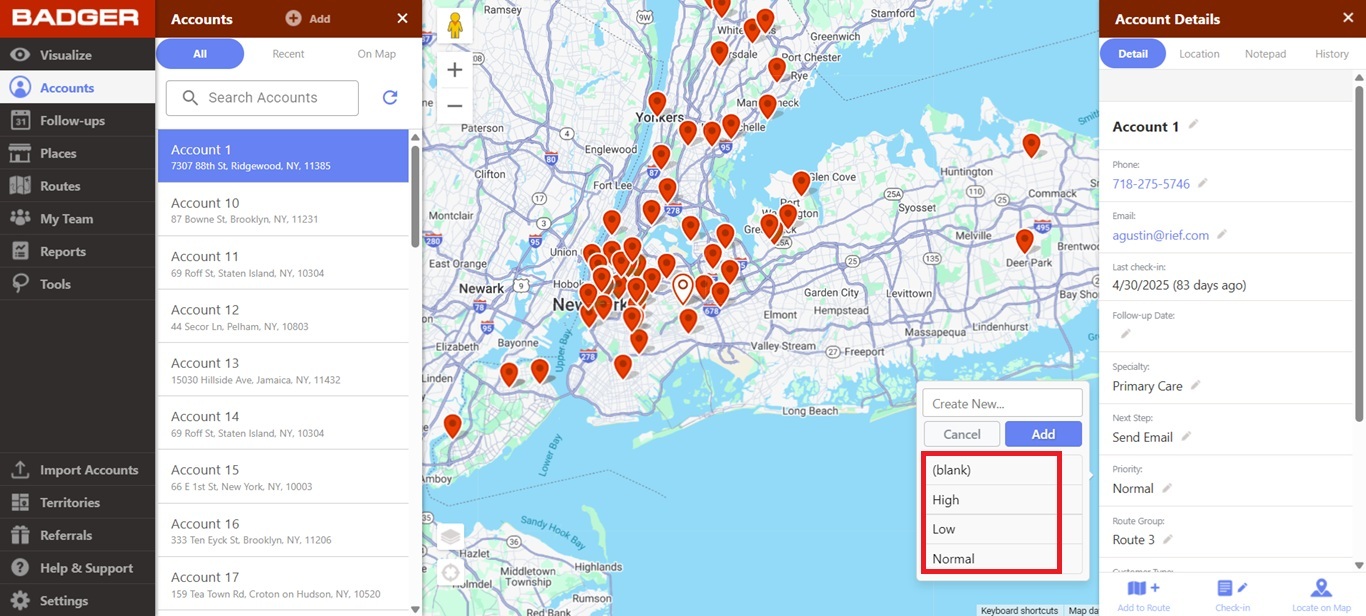Click the Street View pegman icon
The height and width of the screenshot is (616, 1366).
(455, 26)
